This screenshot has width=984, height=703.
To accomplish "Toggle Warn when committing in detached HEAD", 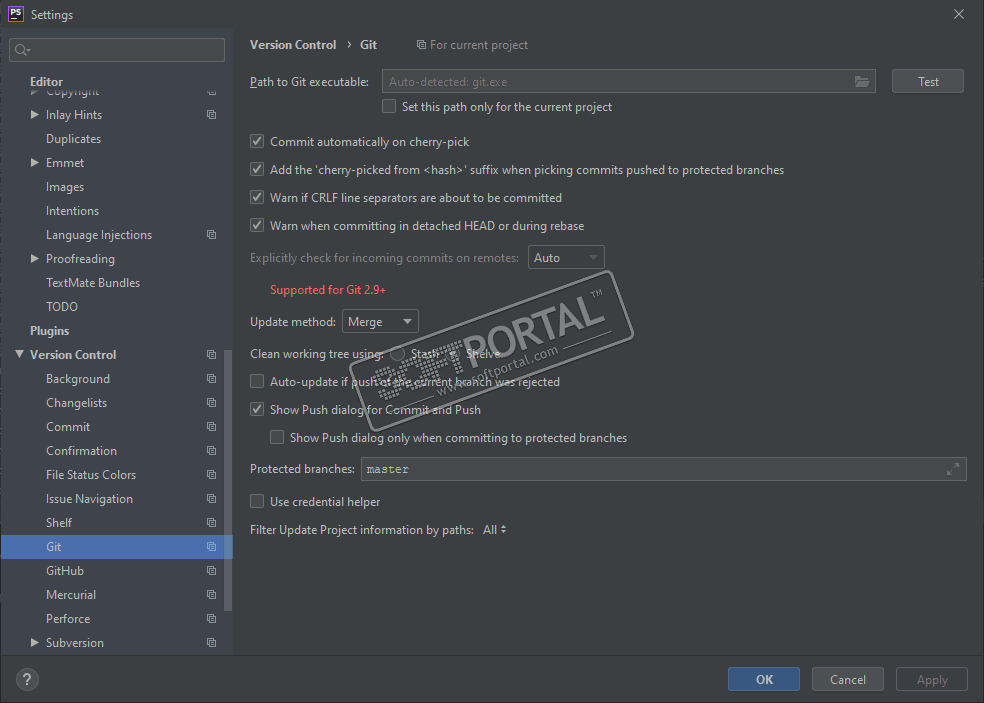I will pyautogui.click(x=257, y=225).
